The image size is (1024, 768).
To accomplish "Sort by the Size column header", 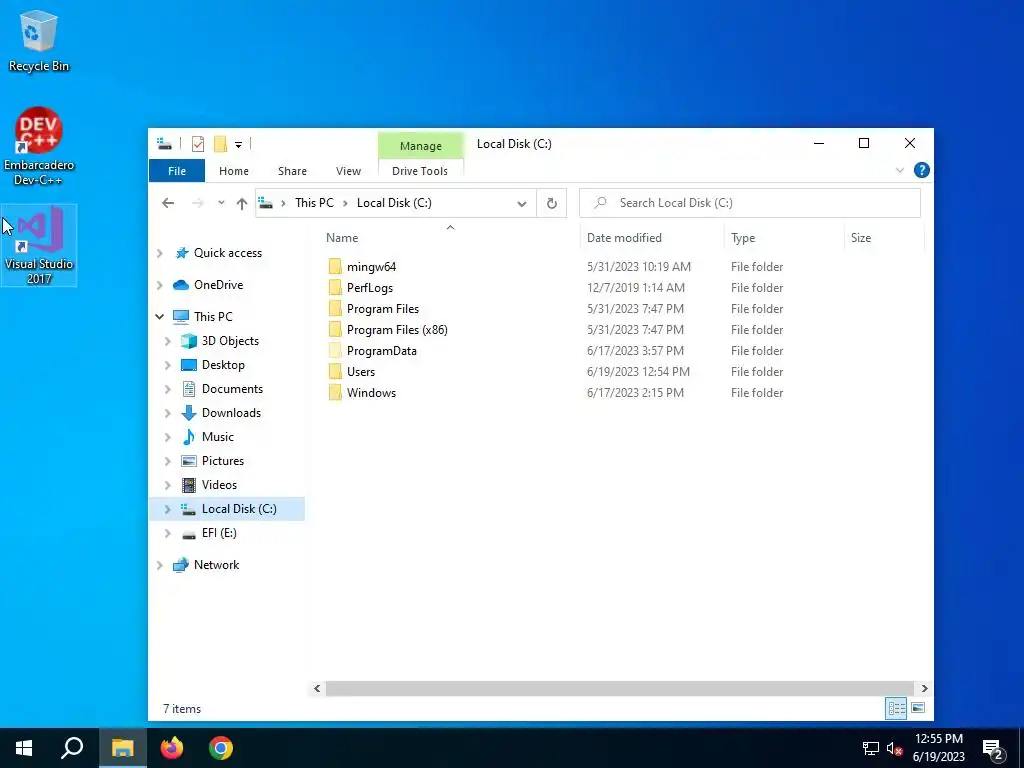I will (861, 238).
